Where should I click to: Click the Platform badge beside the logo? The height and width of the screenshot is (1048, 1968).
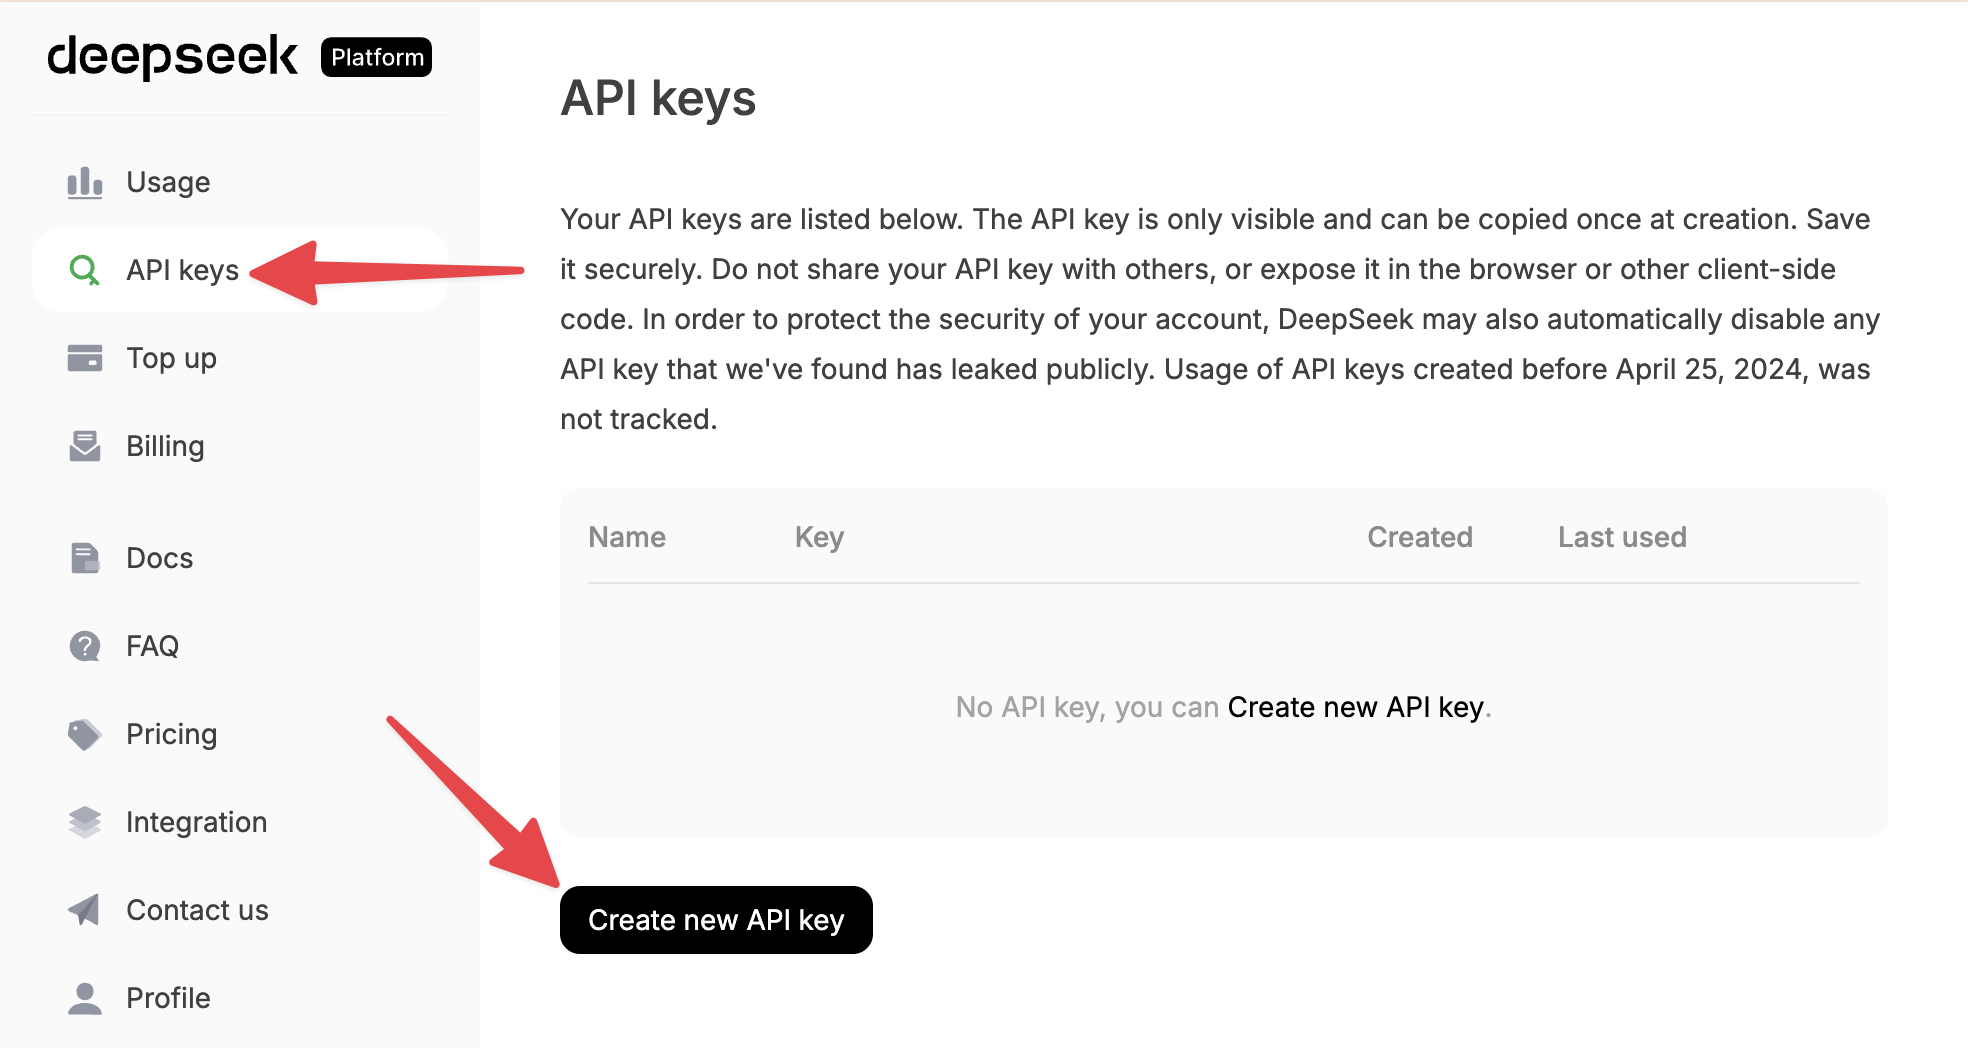(376, 57)
